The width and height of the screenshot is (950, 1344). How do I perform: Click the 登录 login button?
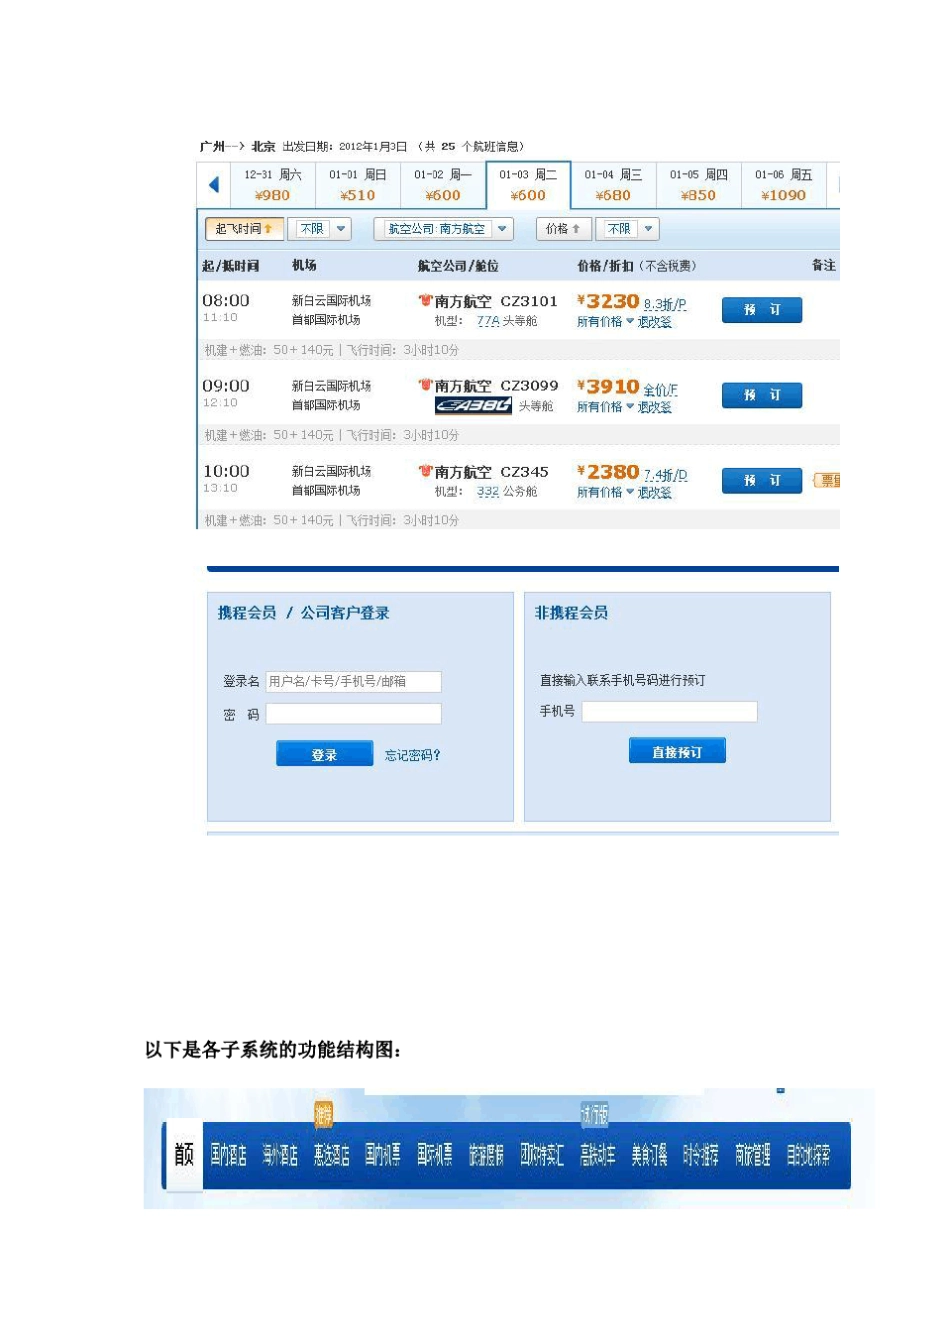point(324,754)
